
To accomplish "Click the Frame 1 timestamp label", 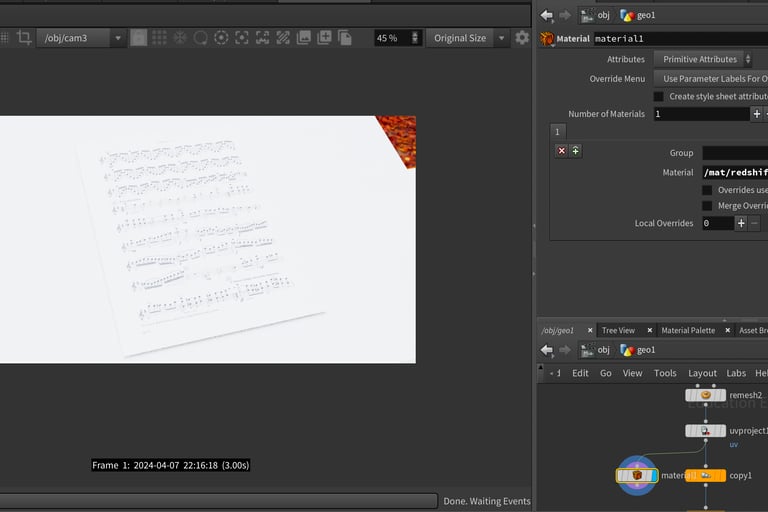I will pyautogui.click(x=170, y=465).
